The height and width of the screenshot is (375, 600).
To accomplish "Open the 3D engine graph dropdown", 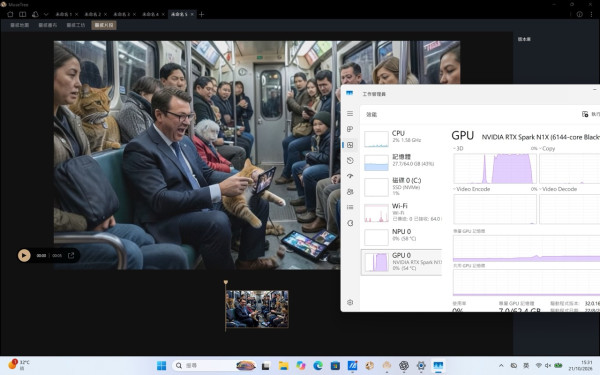I will pyautogui.click(x=458, y=148).
